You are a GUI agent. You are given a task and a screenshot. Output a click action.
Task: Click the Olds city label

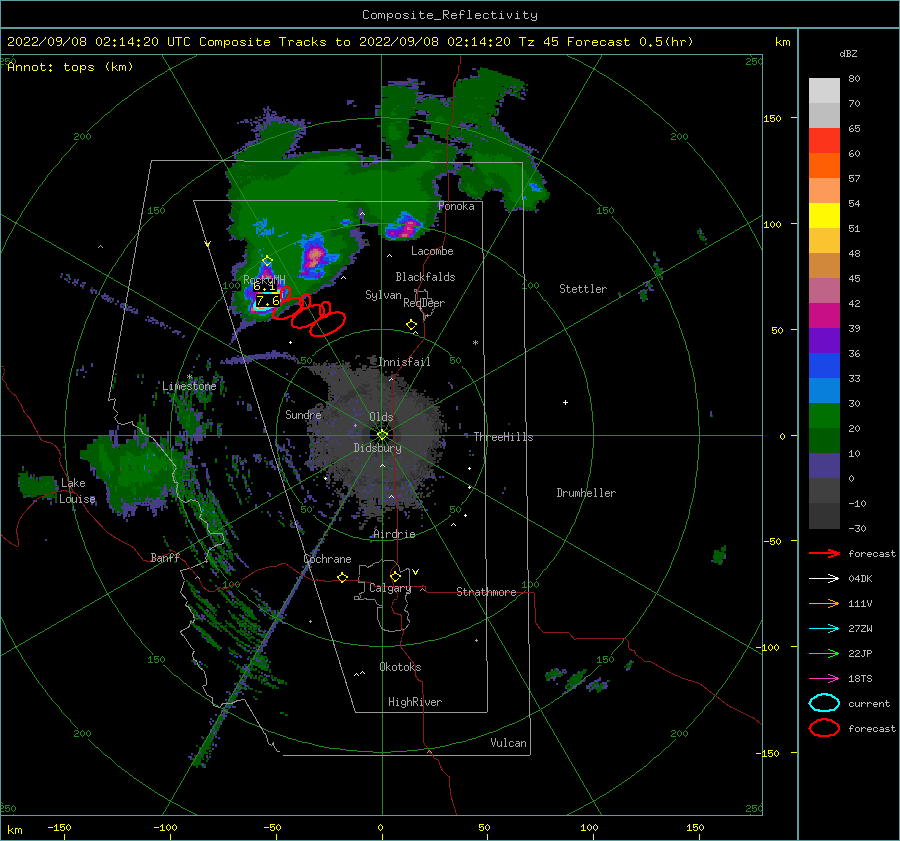(x=381, y=417)
